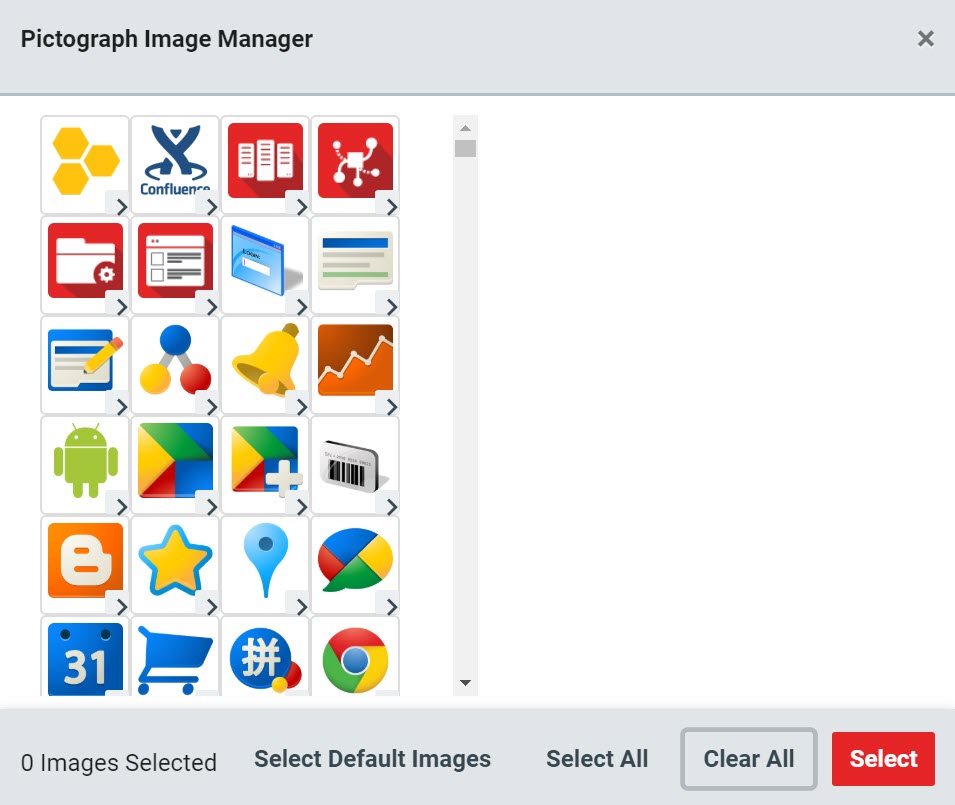Viewport: 955px width, 805px height.
Task: Choose the page with pencil image
Action: point(85,360)
